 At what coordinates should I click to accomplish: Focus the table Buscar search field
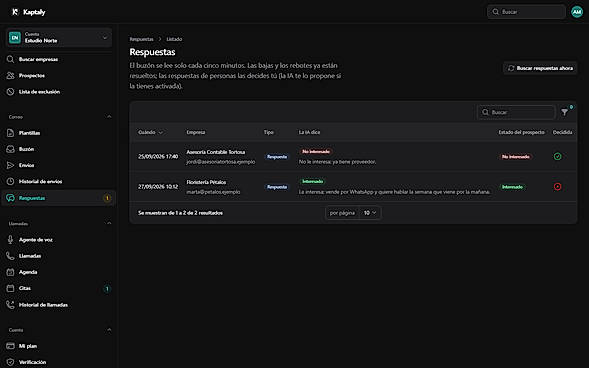[x=516, y=112]
